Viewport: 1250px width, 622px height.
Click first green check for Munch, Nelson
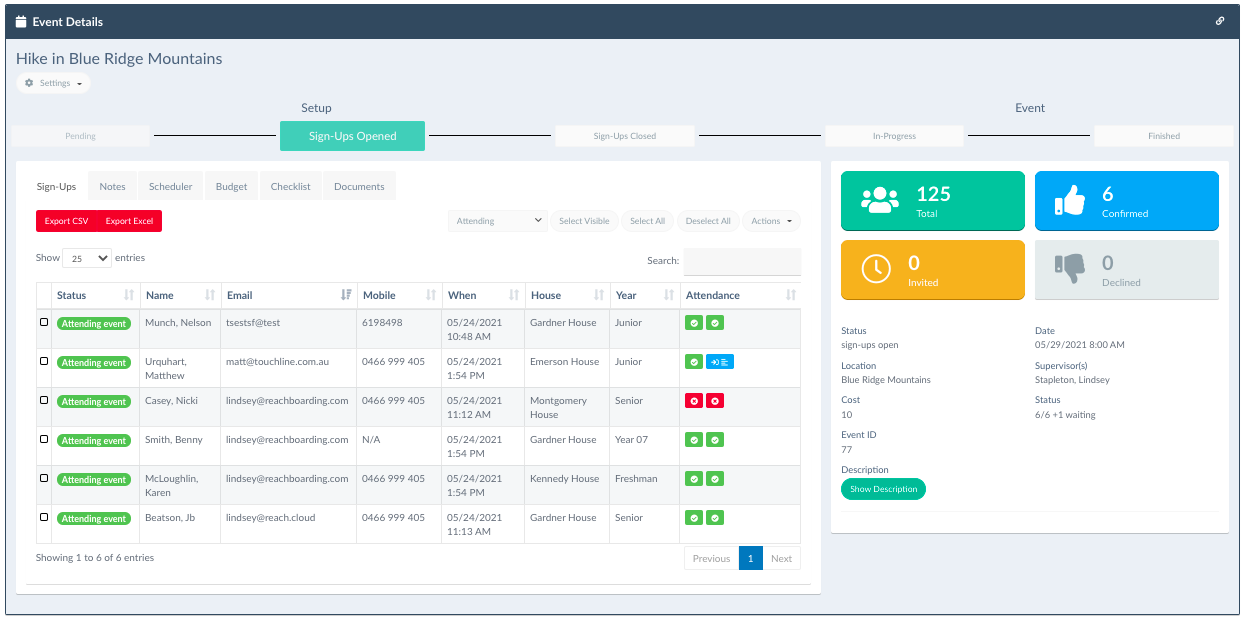tap(693, 323)
